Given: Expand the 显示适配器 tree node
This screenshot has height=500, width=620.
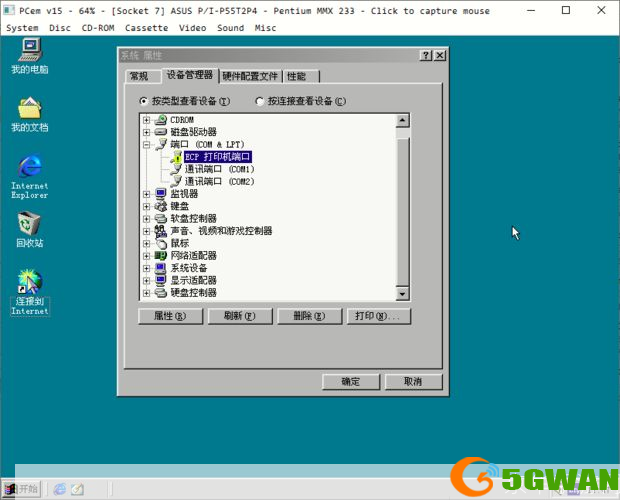Looking at the screenshot, I should (x=147, y=281).
